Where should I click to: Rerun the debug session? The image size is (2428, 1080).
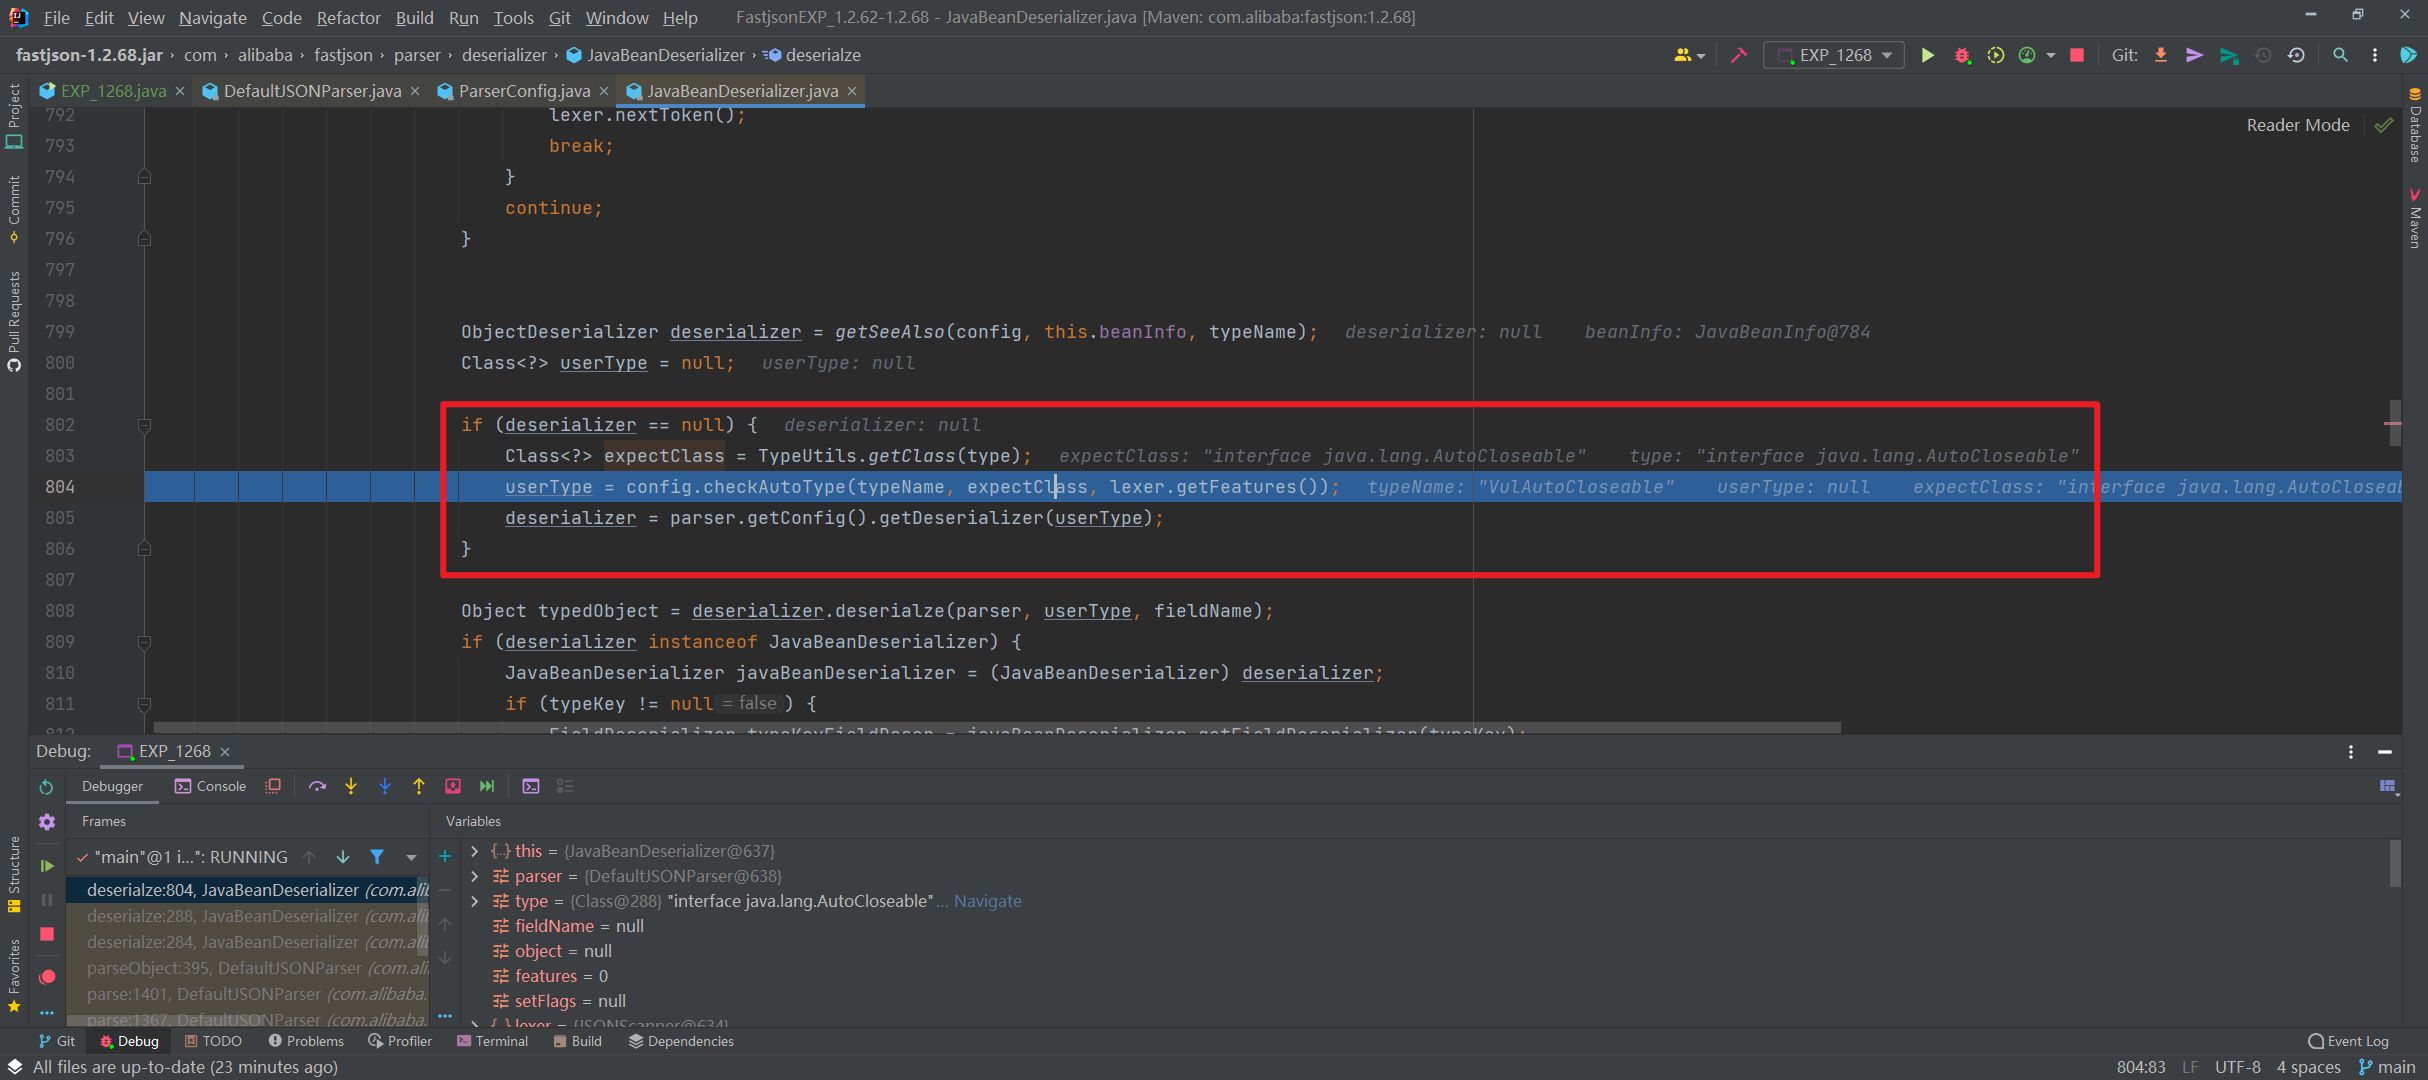[x=46, y=788]
